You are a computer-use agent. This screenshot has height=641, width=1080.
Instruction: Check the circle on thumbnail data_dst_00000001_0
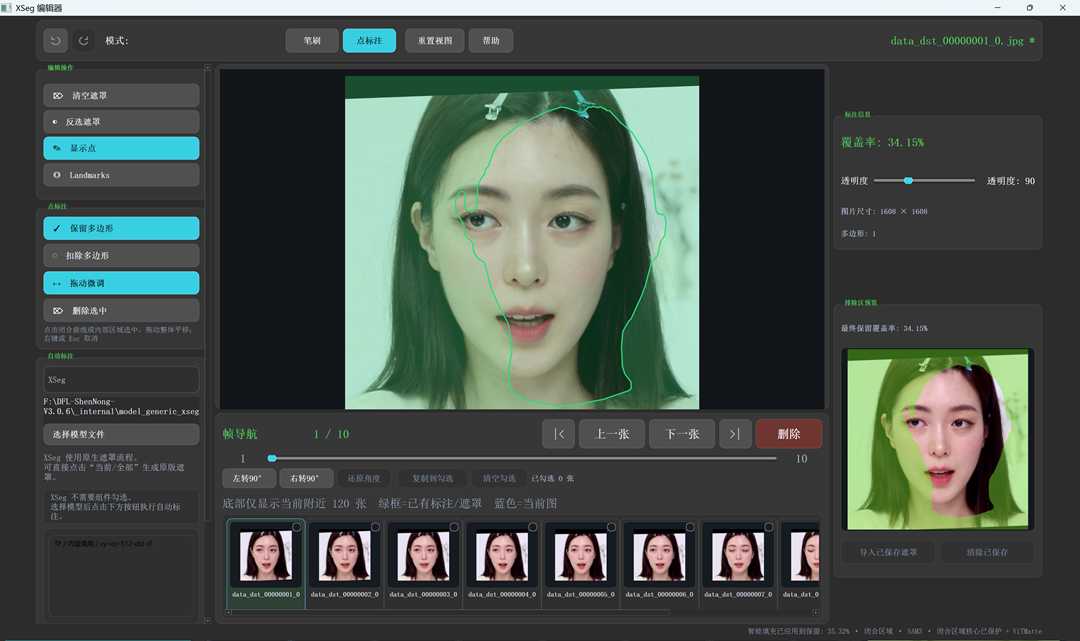(297, 527)
